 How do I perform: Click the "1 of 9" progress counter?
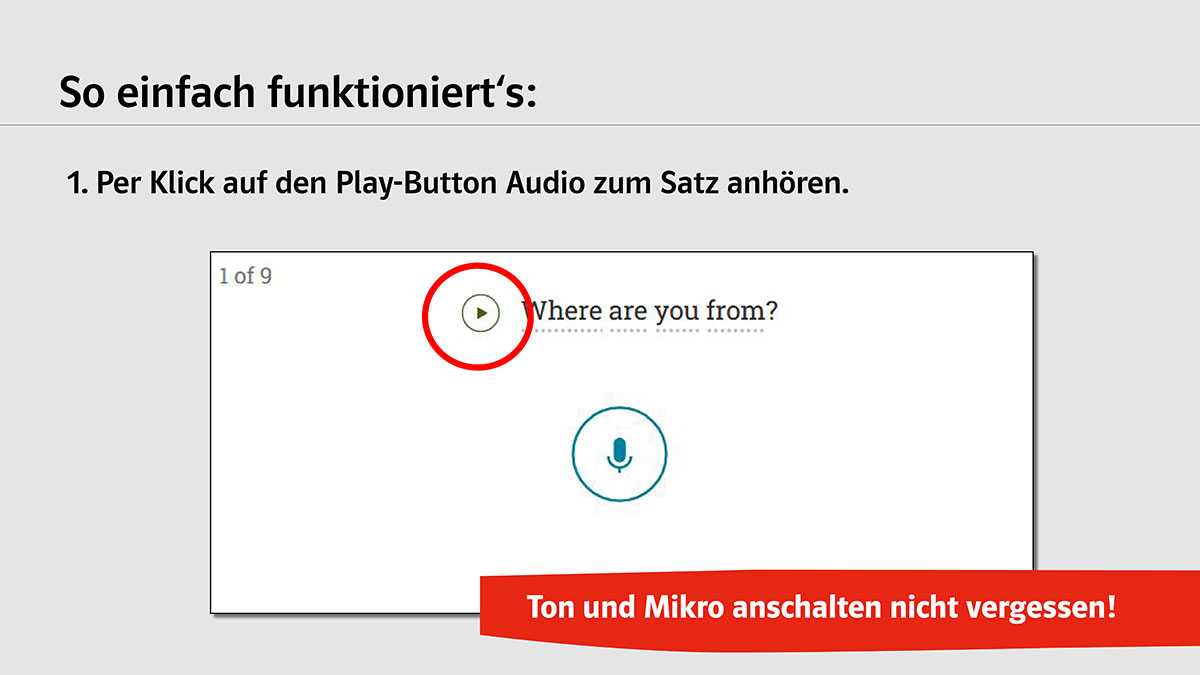(x=245, y=276)
